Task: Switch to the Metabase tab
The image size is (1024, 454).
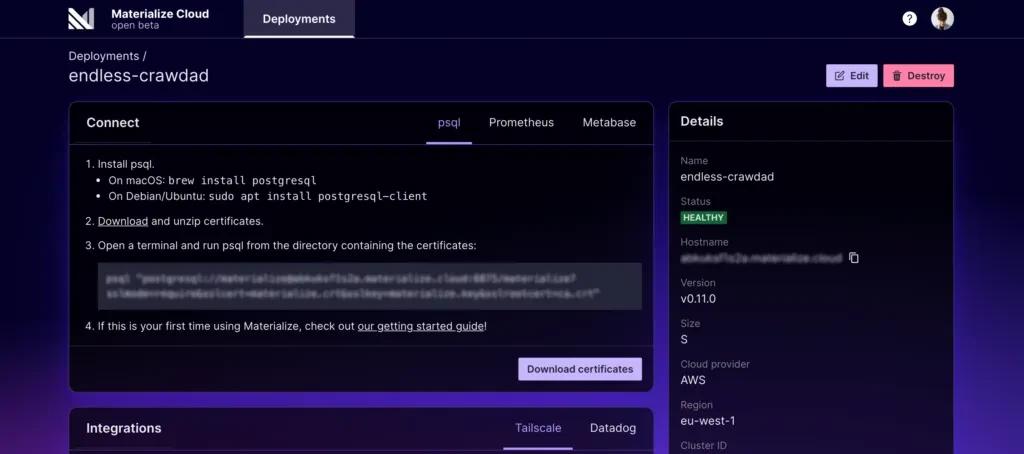Action: coord(609,122)
